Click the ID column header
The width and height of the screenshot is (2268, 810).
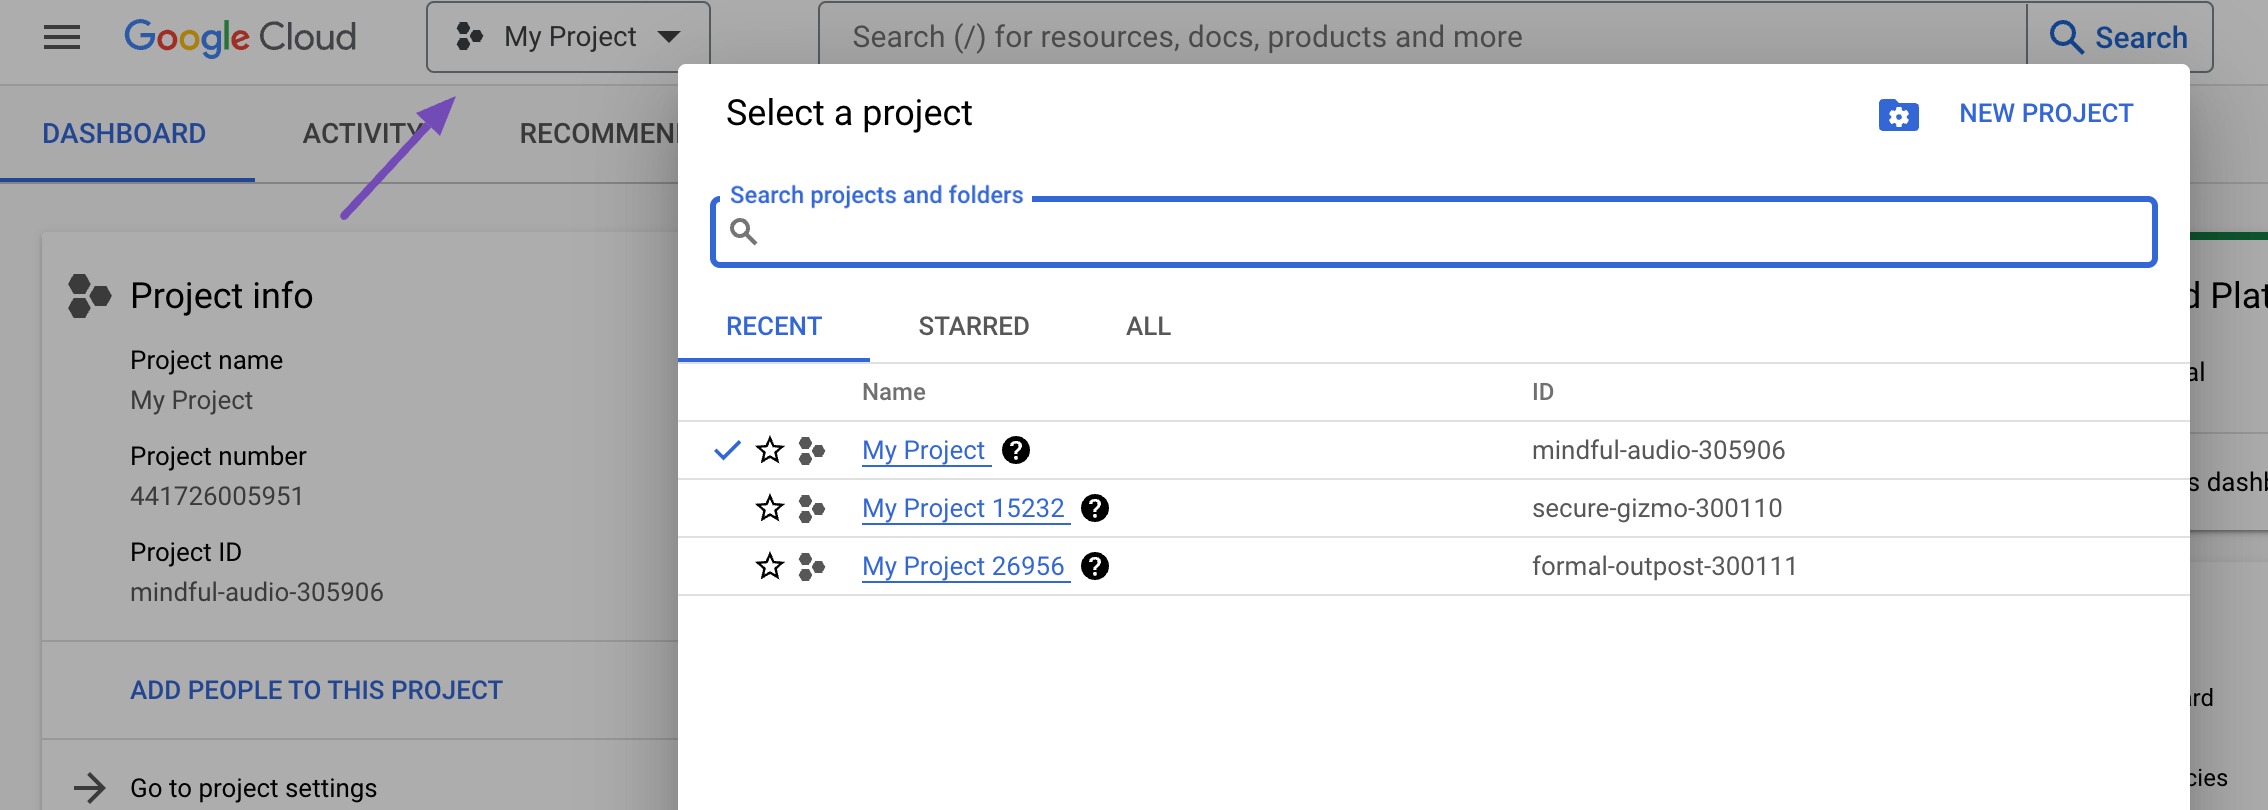point(1543,392)
